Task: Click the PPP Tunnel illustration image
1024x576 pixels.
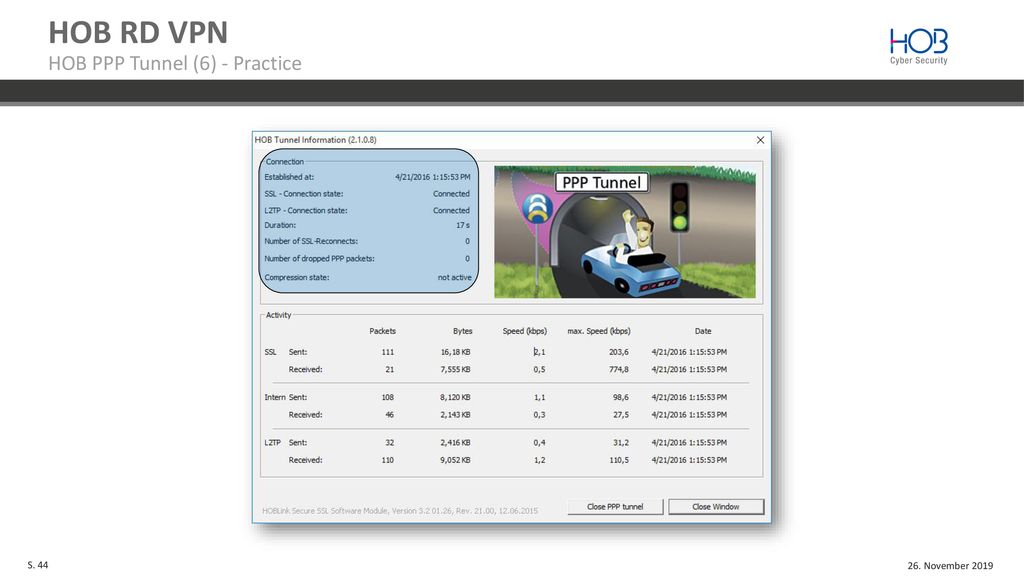Action: coord(625,232)
